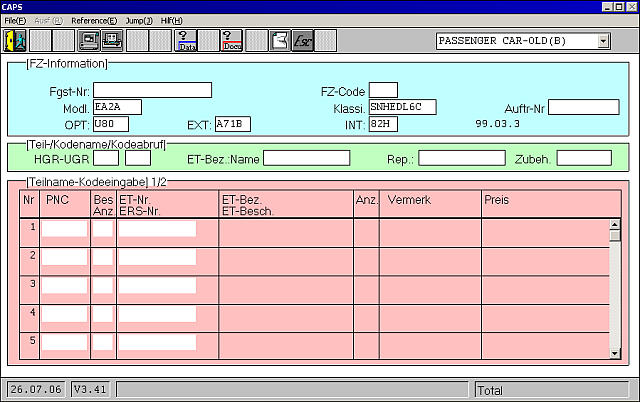Click the ET-Nr. field in row 3
Viewport: 640px width, 402px height.
pyautogui.click(x=157, y=285)
